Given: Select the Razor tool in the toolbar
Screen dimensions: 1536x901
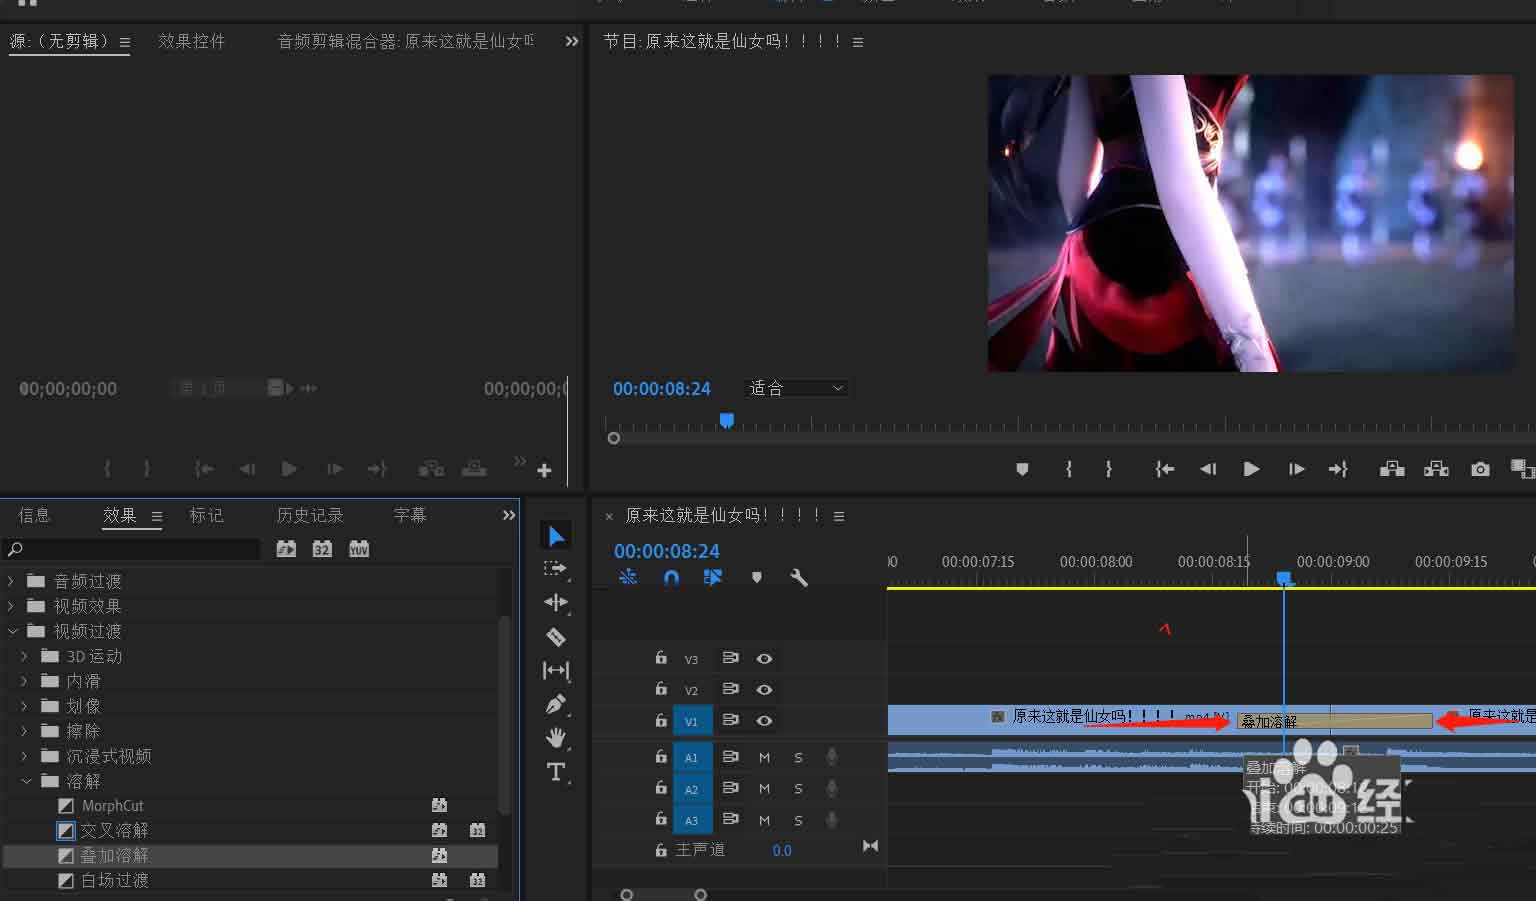Looking at the screenshot, I should (556, 637).
